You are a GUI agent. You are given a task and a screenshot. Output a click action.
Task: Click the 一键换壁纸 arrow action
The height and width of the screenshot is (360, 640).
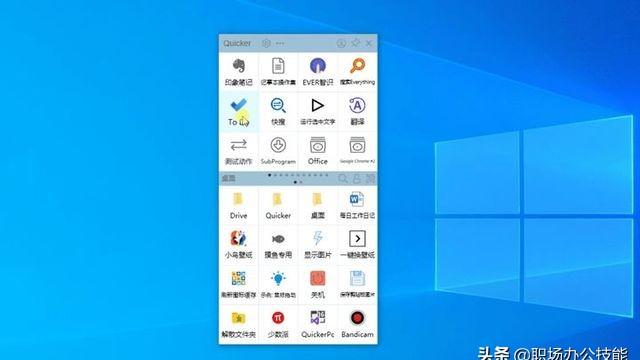pyautogui.click(x=357, y=245)
